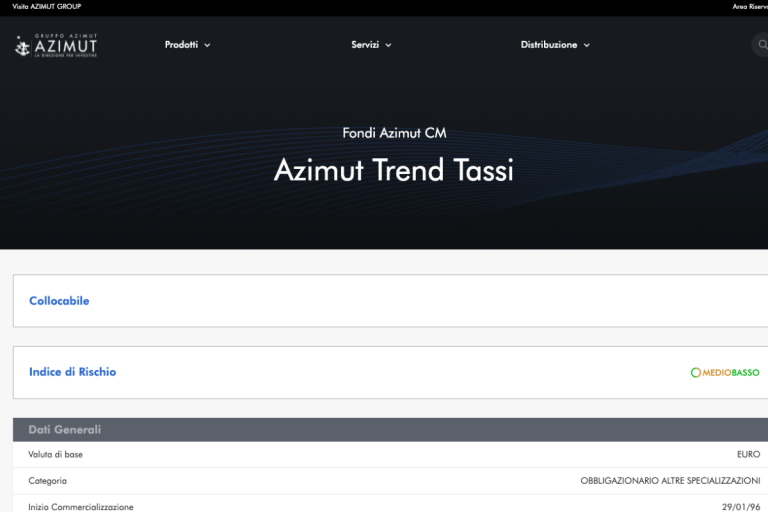Click the Indice di Rischio heading
768x512 pixels.
coord(72,372)
